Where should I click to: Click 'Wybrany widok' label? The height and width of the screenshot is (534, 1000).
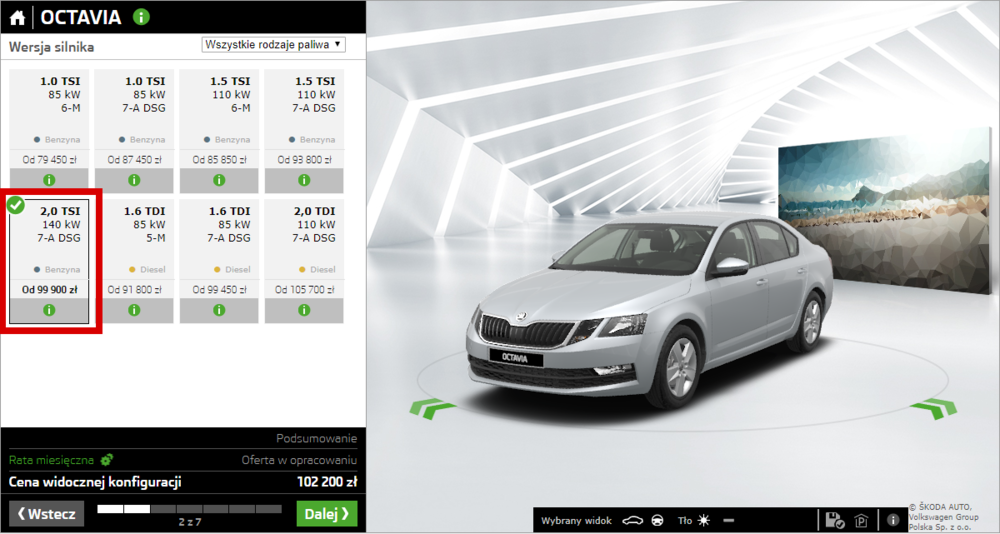(577, 521)
